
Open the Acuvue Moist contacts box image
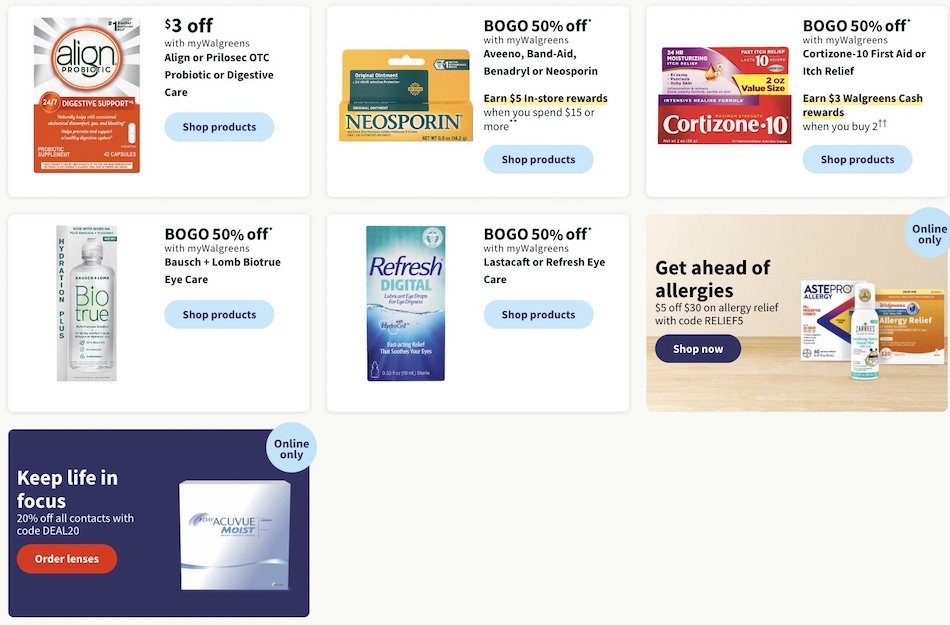(235, 535)
